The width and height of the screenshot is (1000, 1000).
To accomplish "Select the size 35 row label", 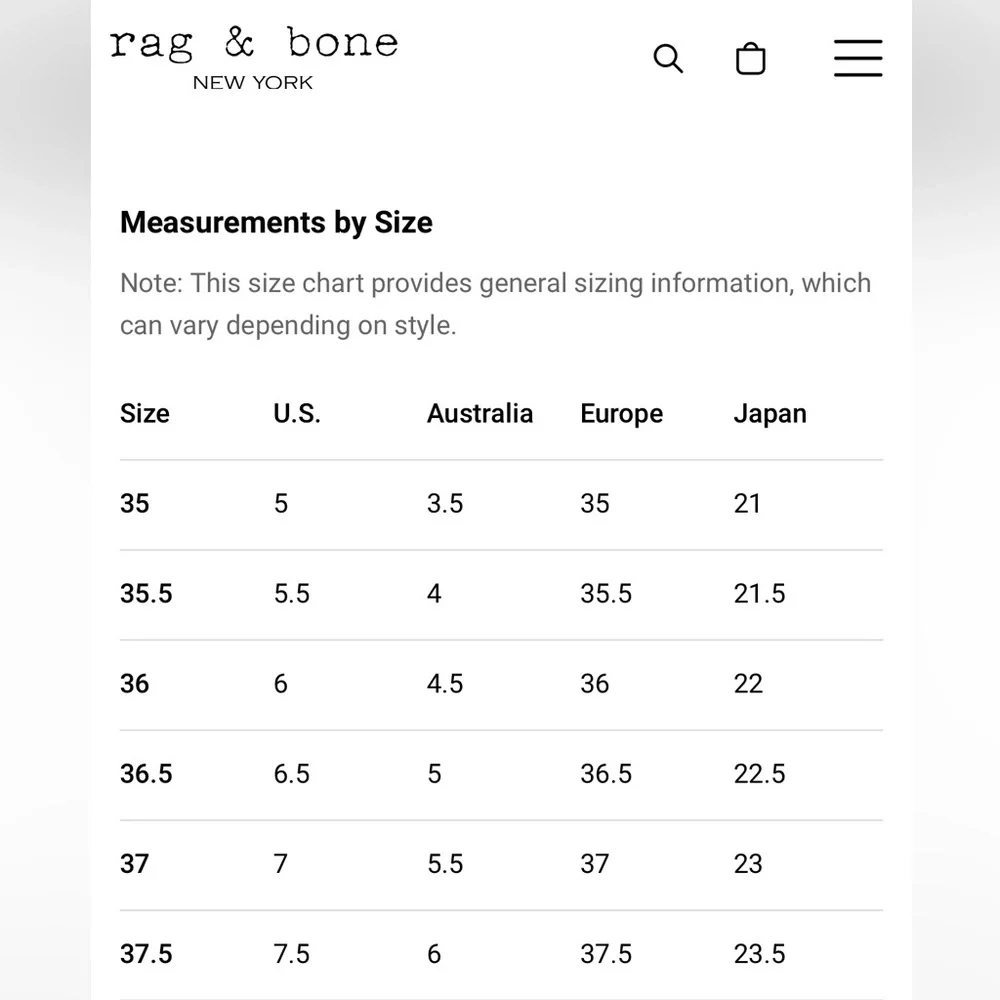I will coord(135,504).
